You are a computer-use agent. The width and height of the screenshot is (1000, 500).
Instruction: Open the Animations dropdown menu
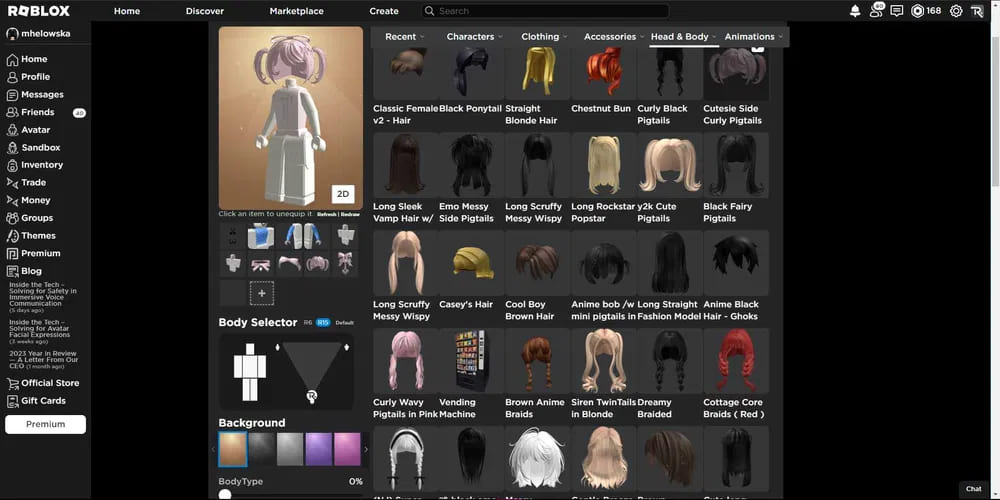click(753, 37)
